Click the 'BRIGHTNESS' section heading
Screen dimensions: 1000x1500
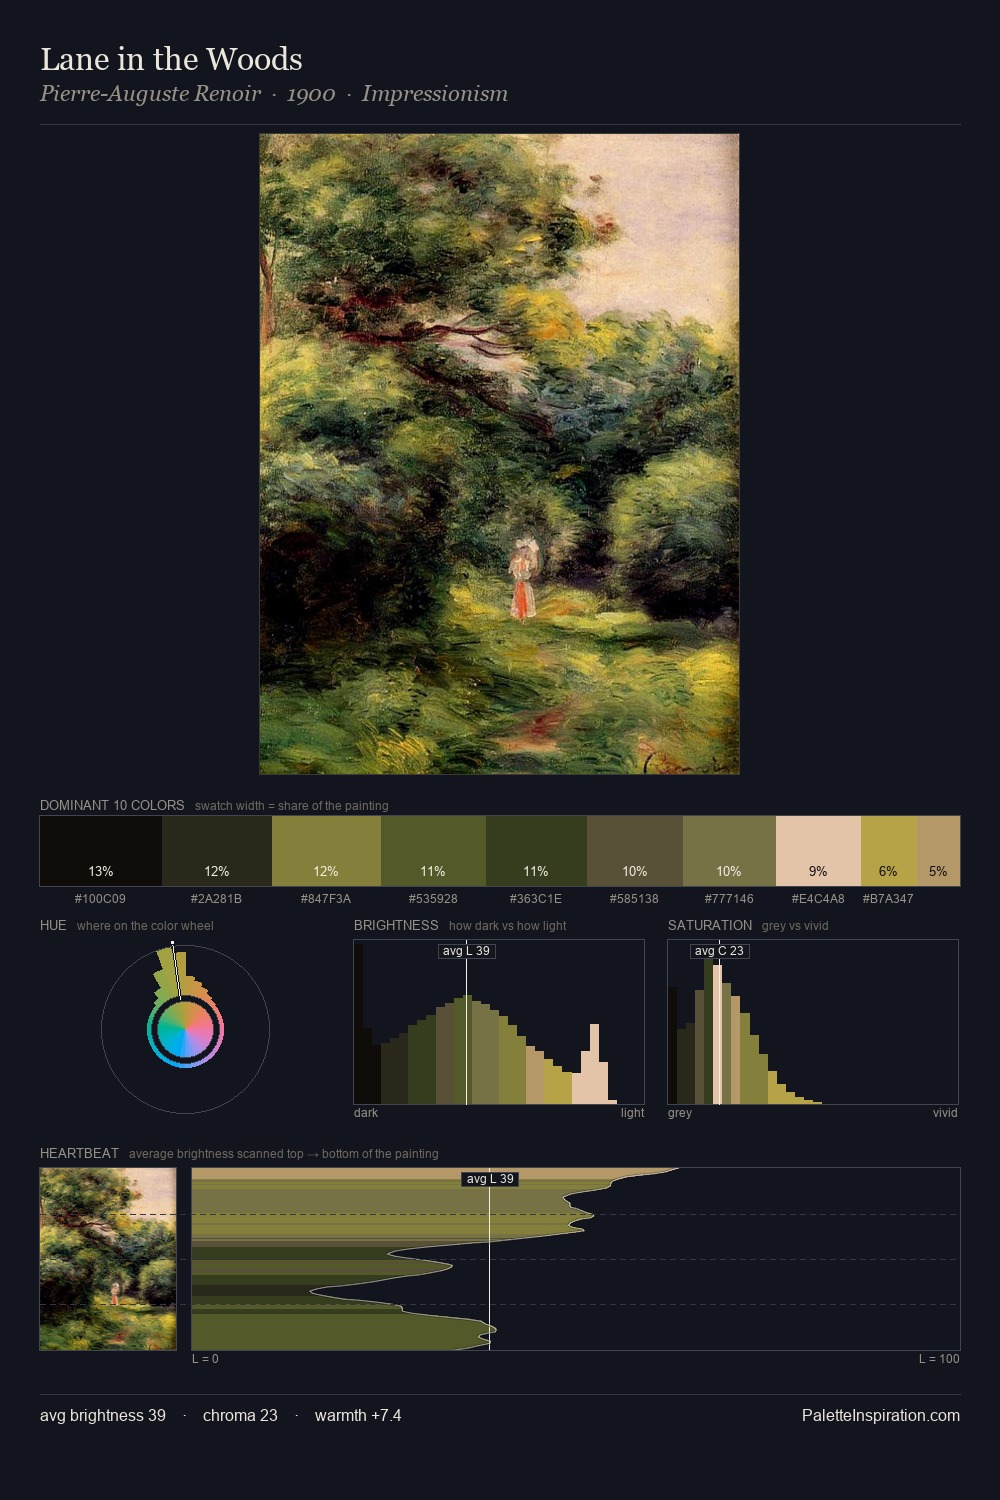[x=396, y=925]
